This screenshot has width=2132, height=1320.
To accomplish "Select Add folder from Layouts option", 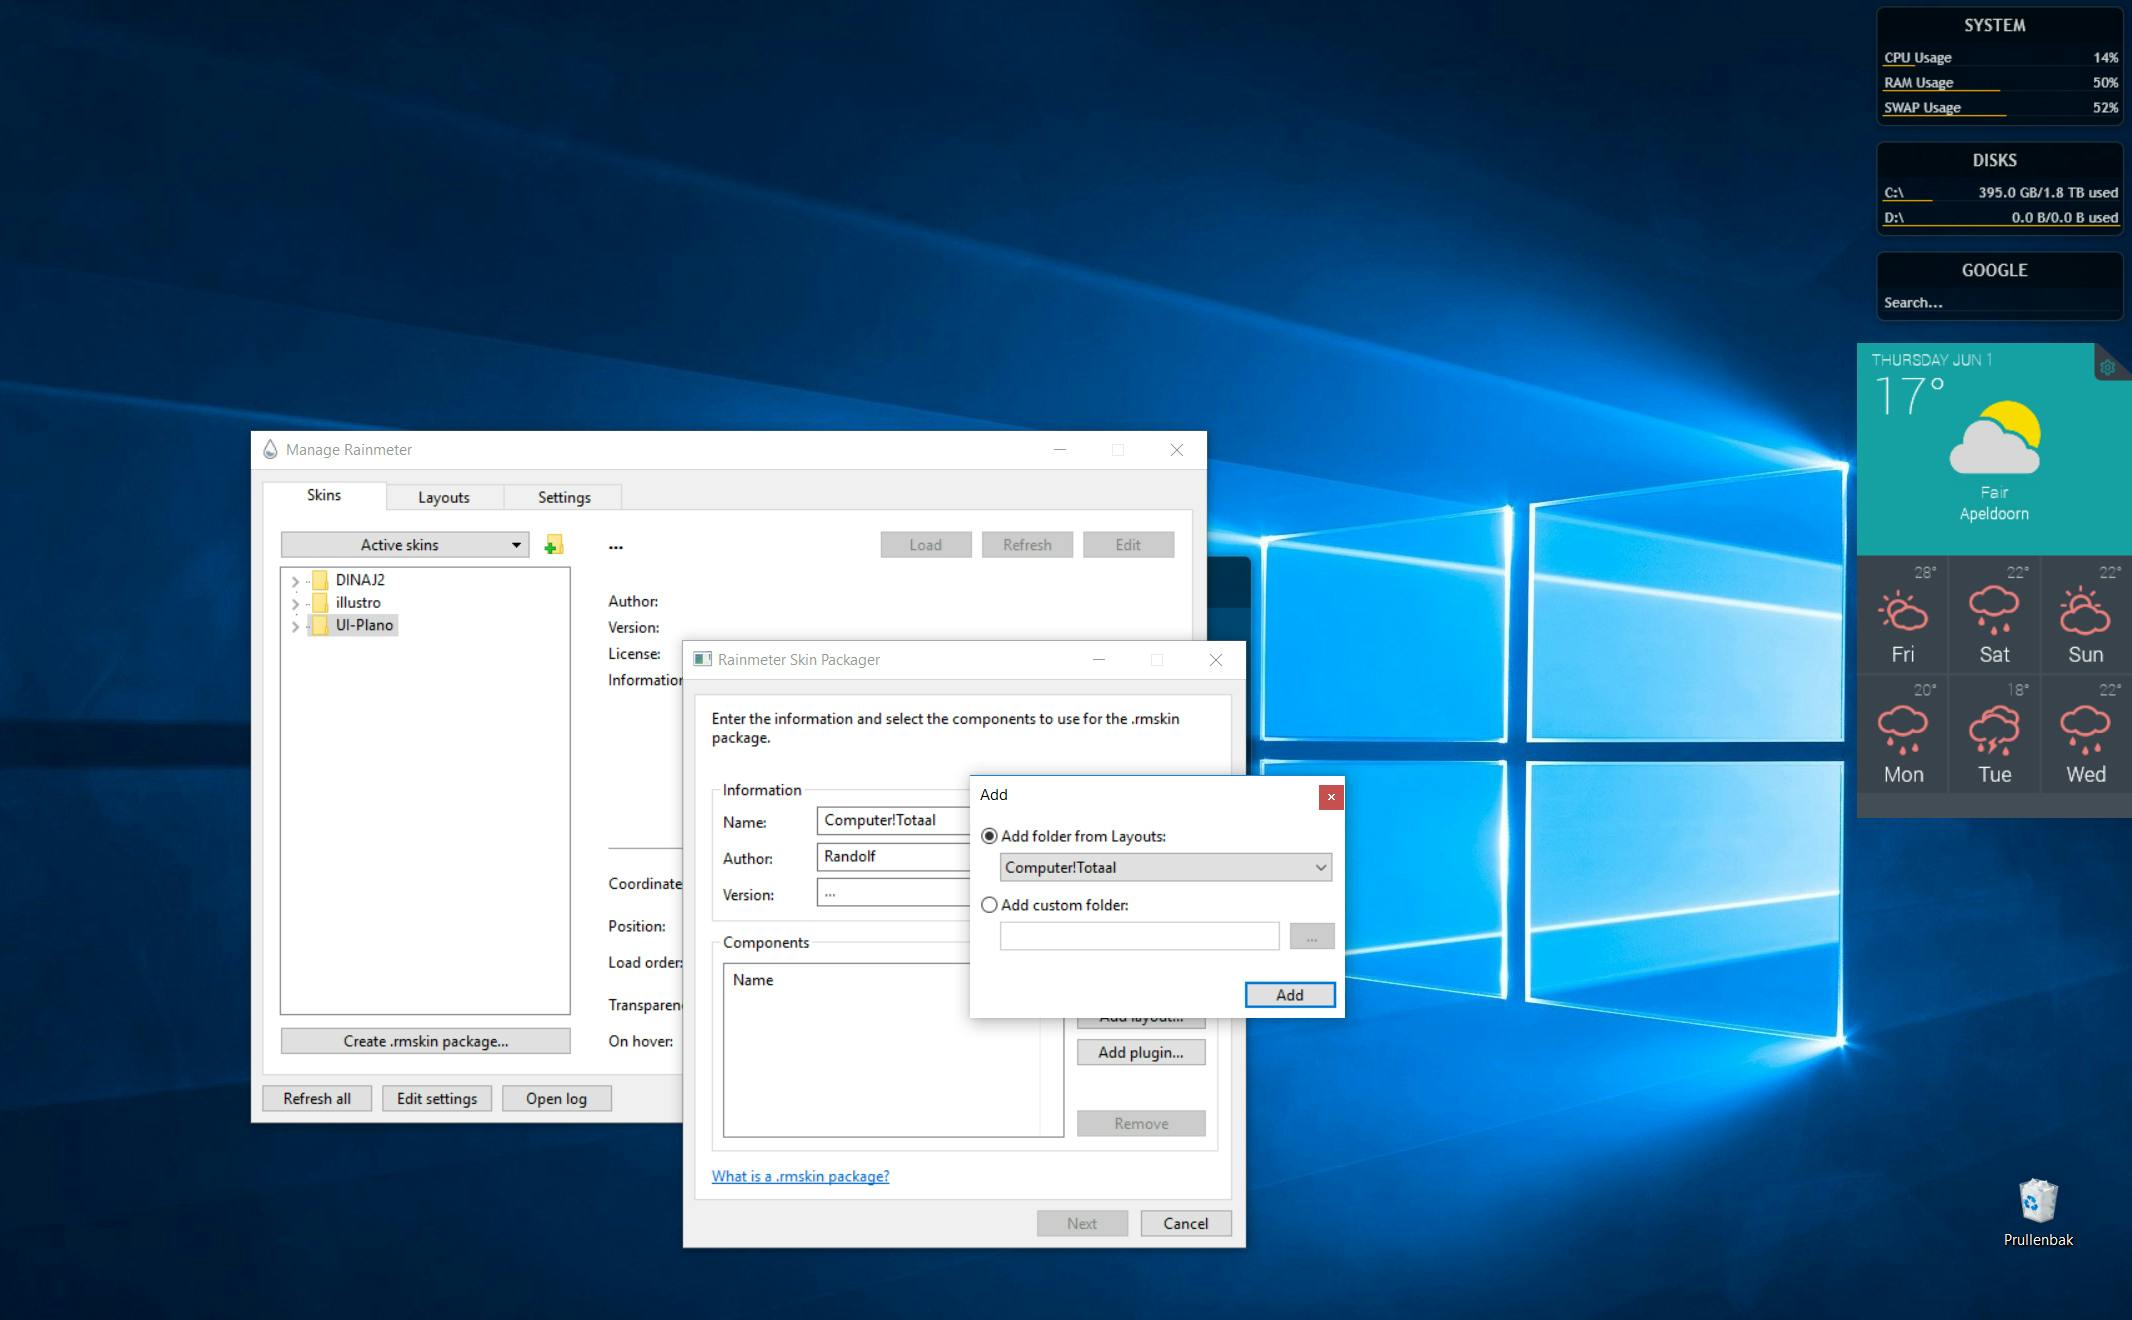I will coord(990,836).
